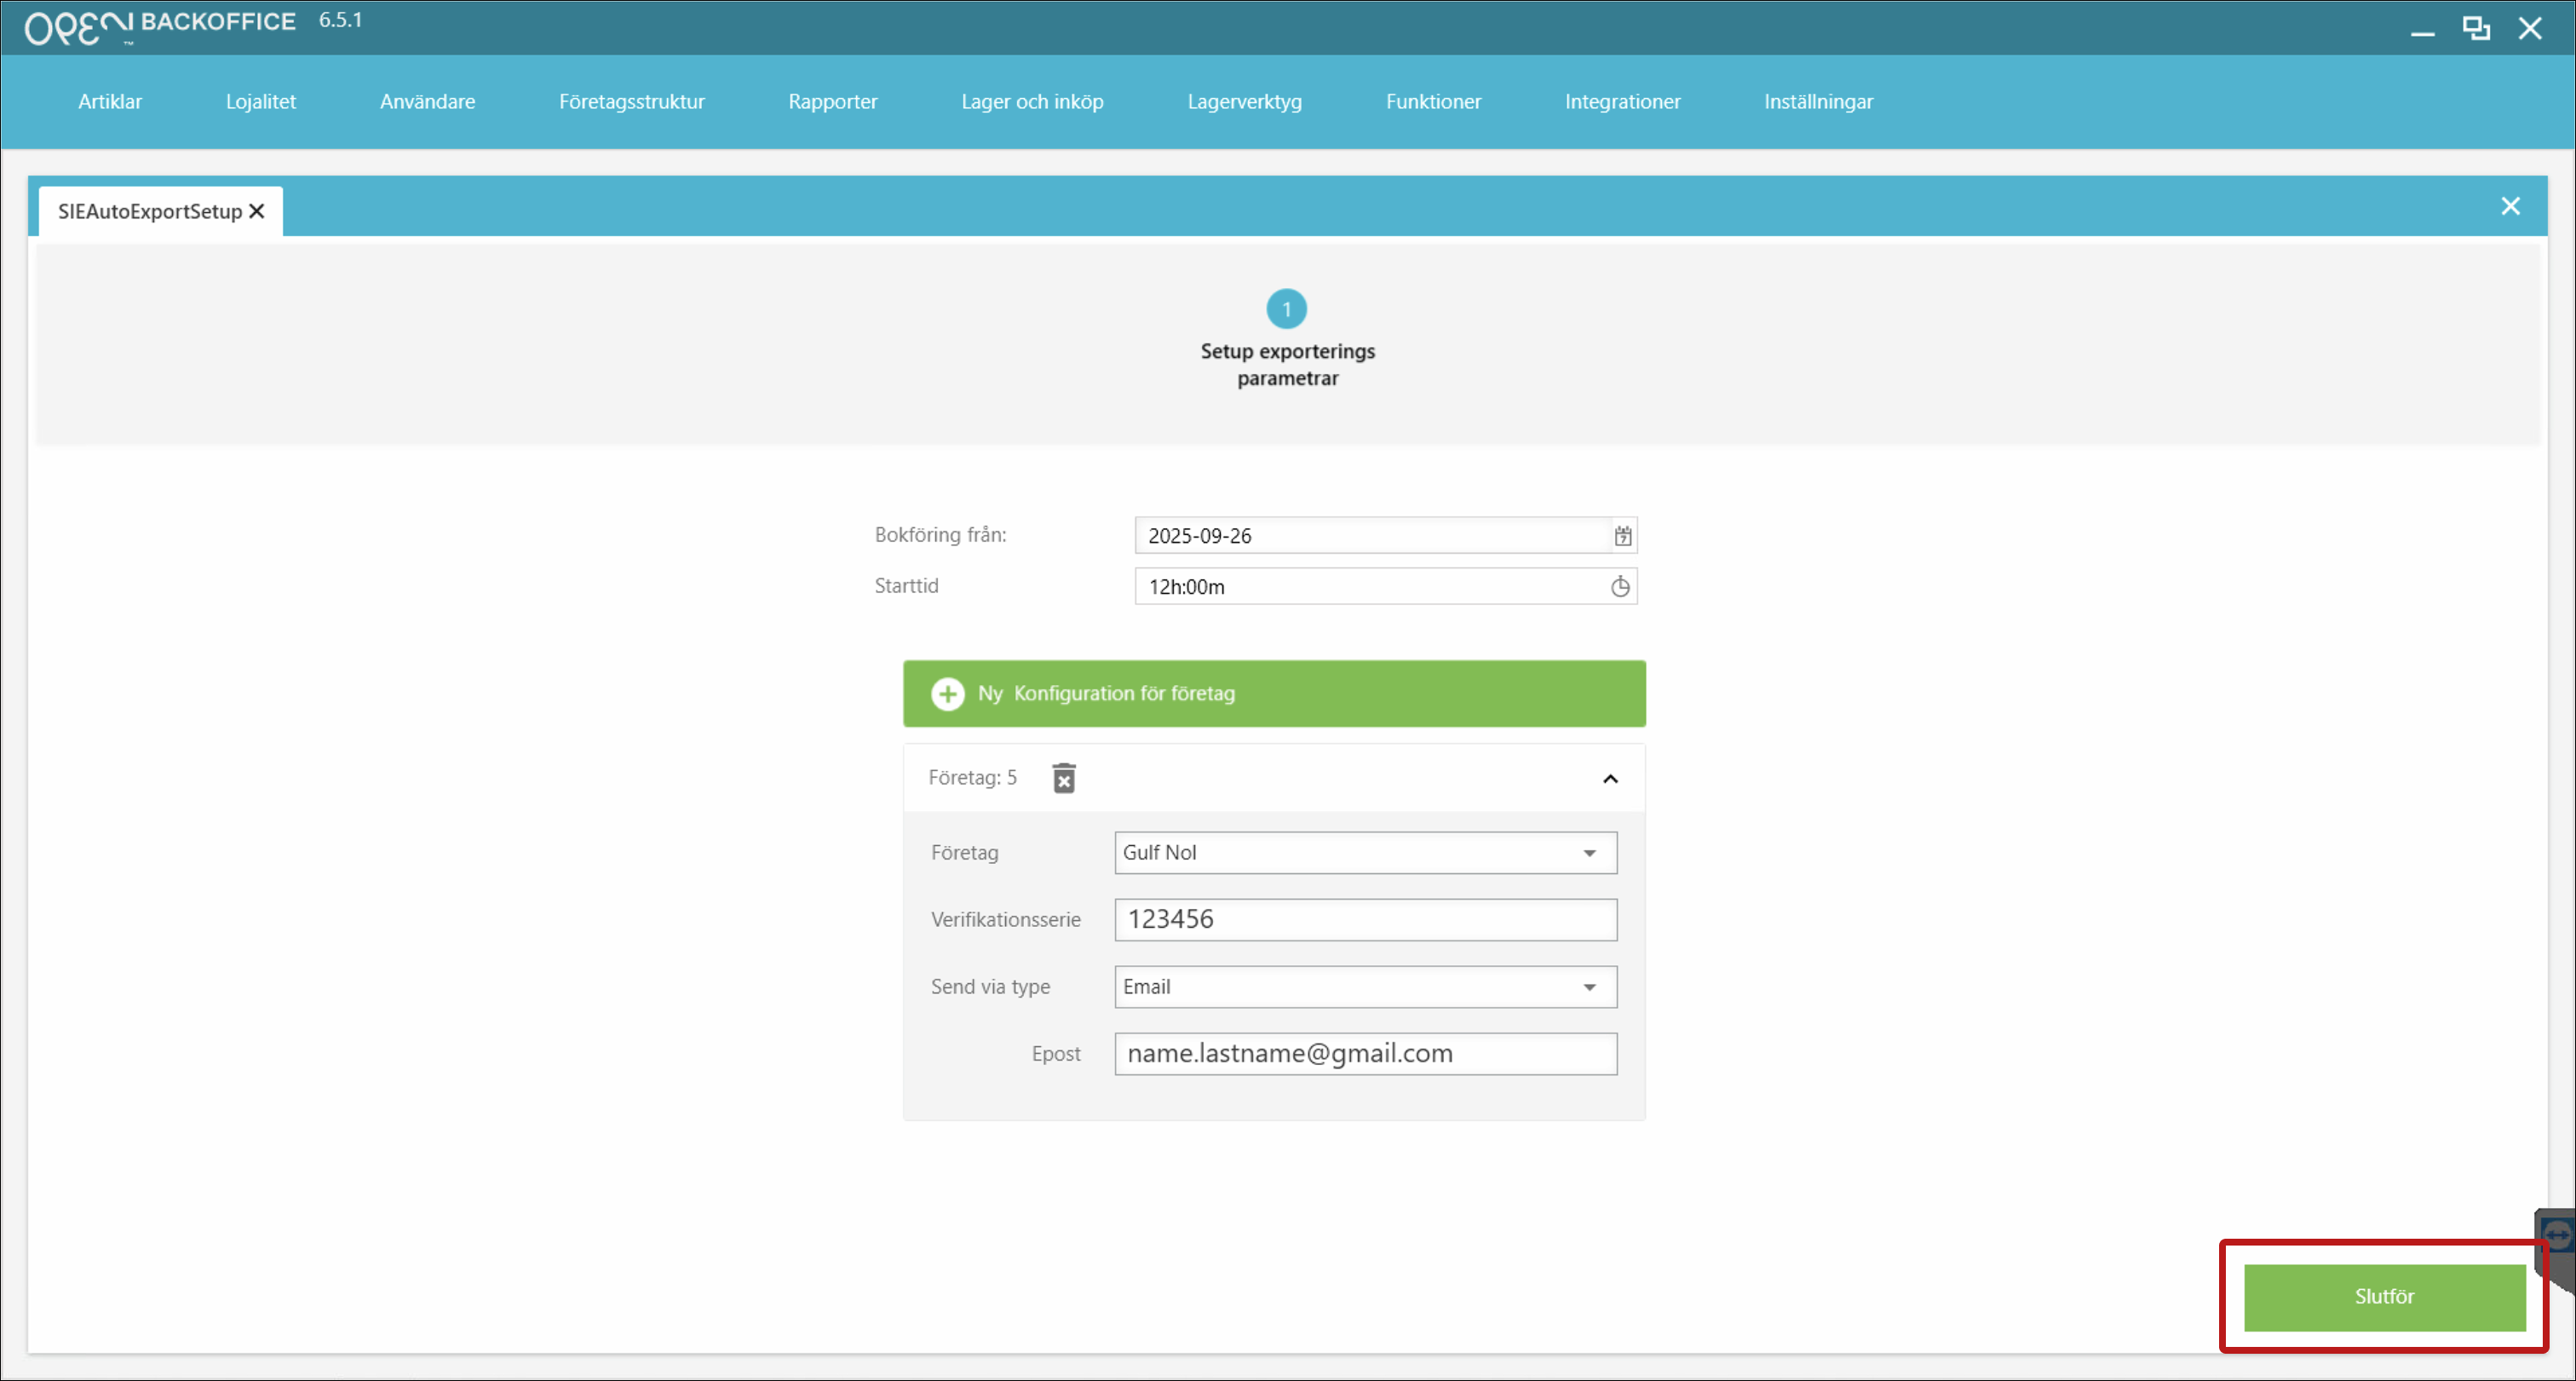Open the Rapporter menu
The image size is (2576, 1381).
[832, 101]
